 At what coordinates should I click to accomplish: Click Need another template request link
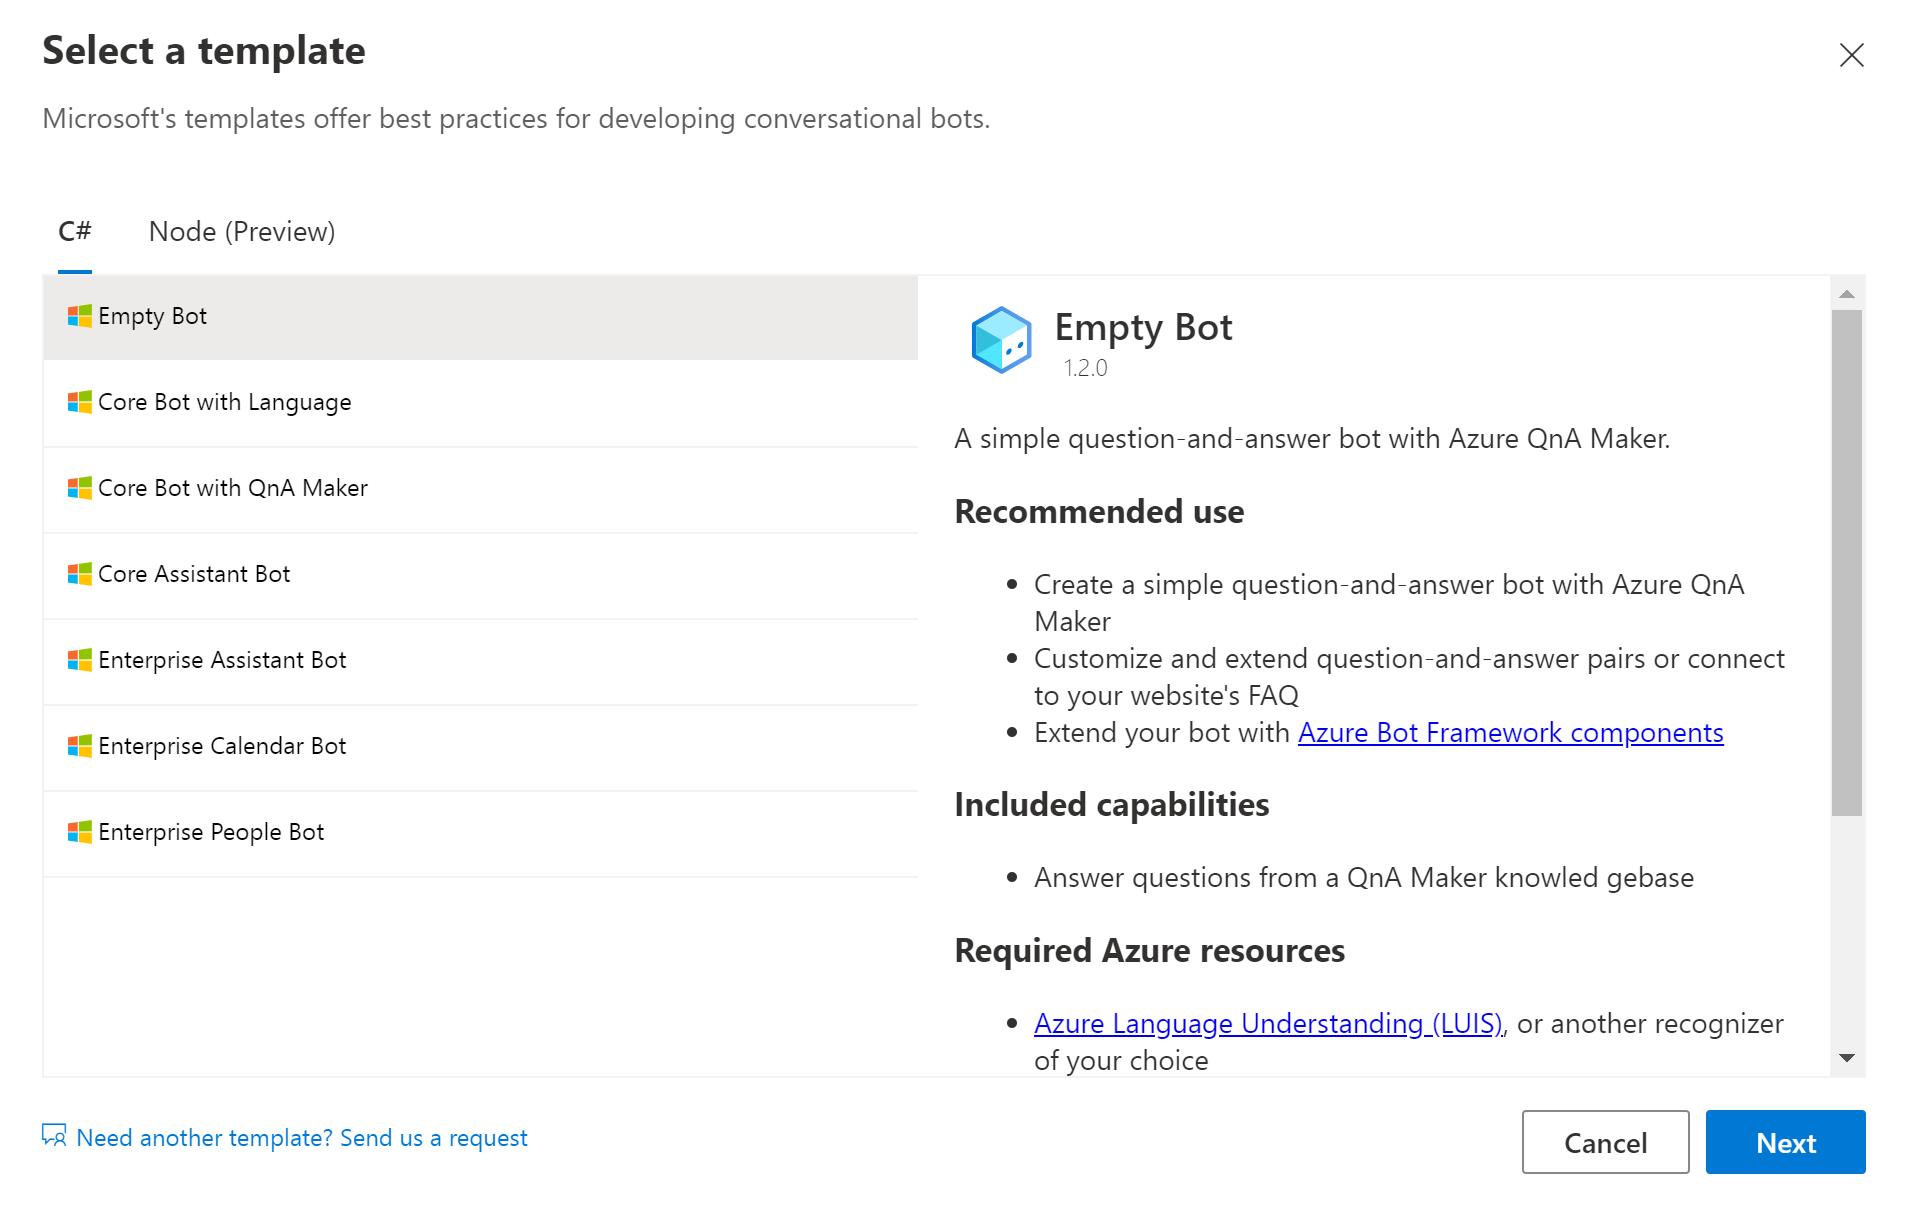[301, 1138]
